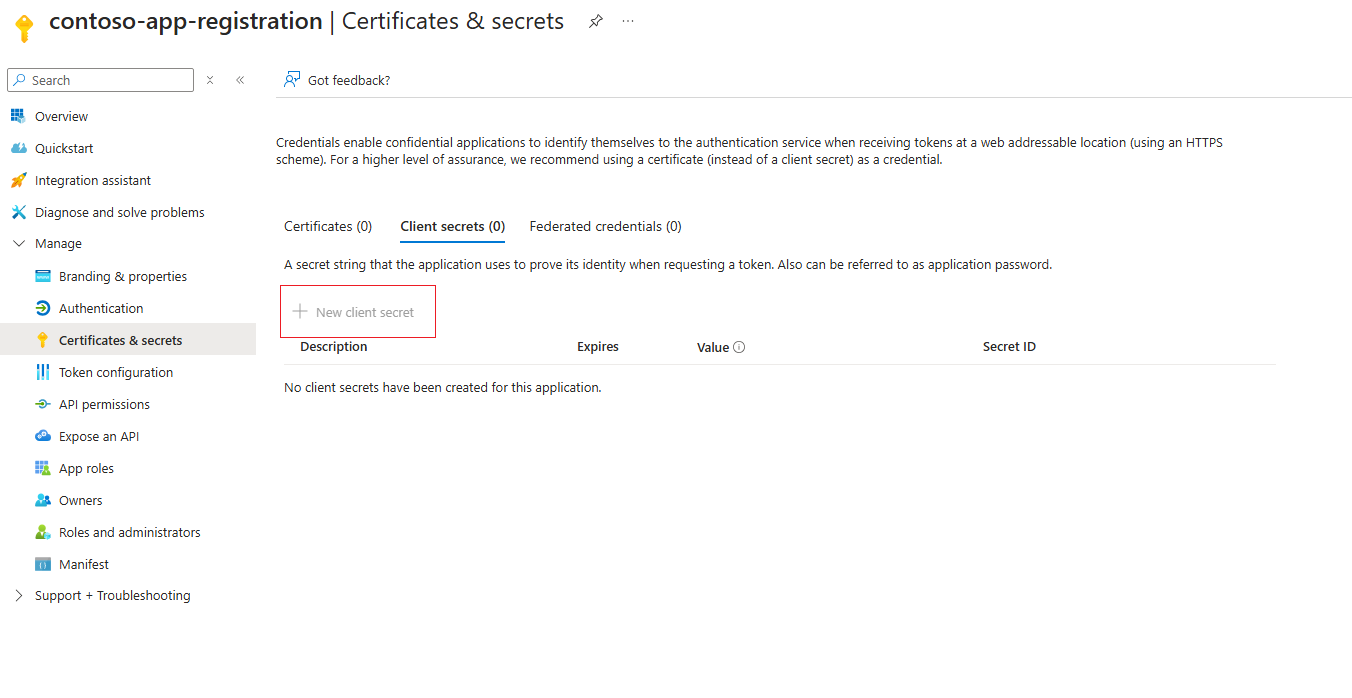
Task: Click the Owners people icon
Action: click(x=42, y=500)
